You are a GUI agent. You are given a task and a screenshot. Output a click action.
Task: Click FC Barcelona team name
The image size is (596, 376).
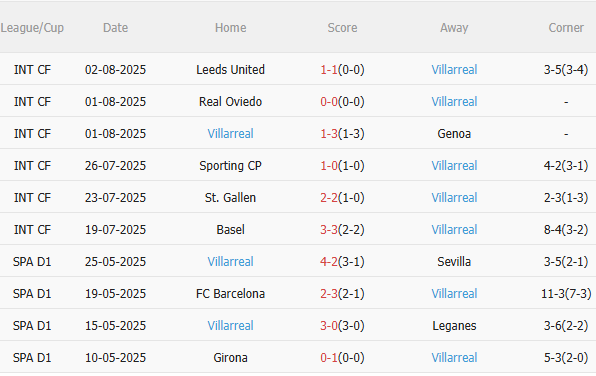[230, 294]
